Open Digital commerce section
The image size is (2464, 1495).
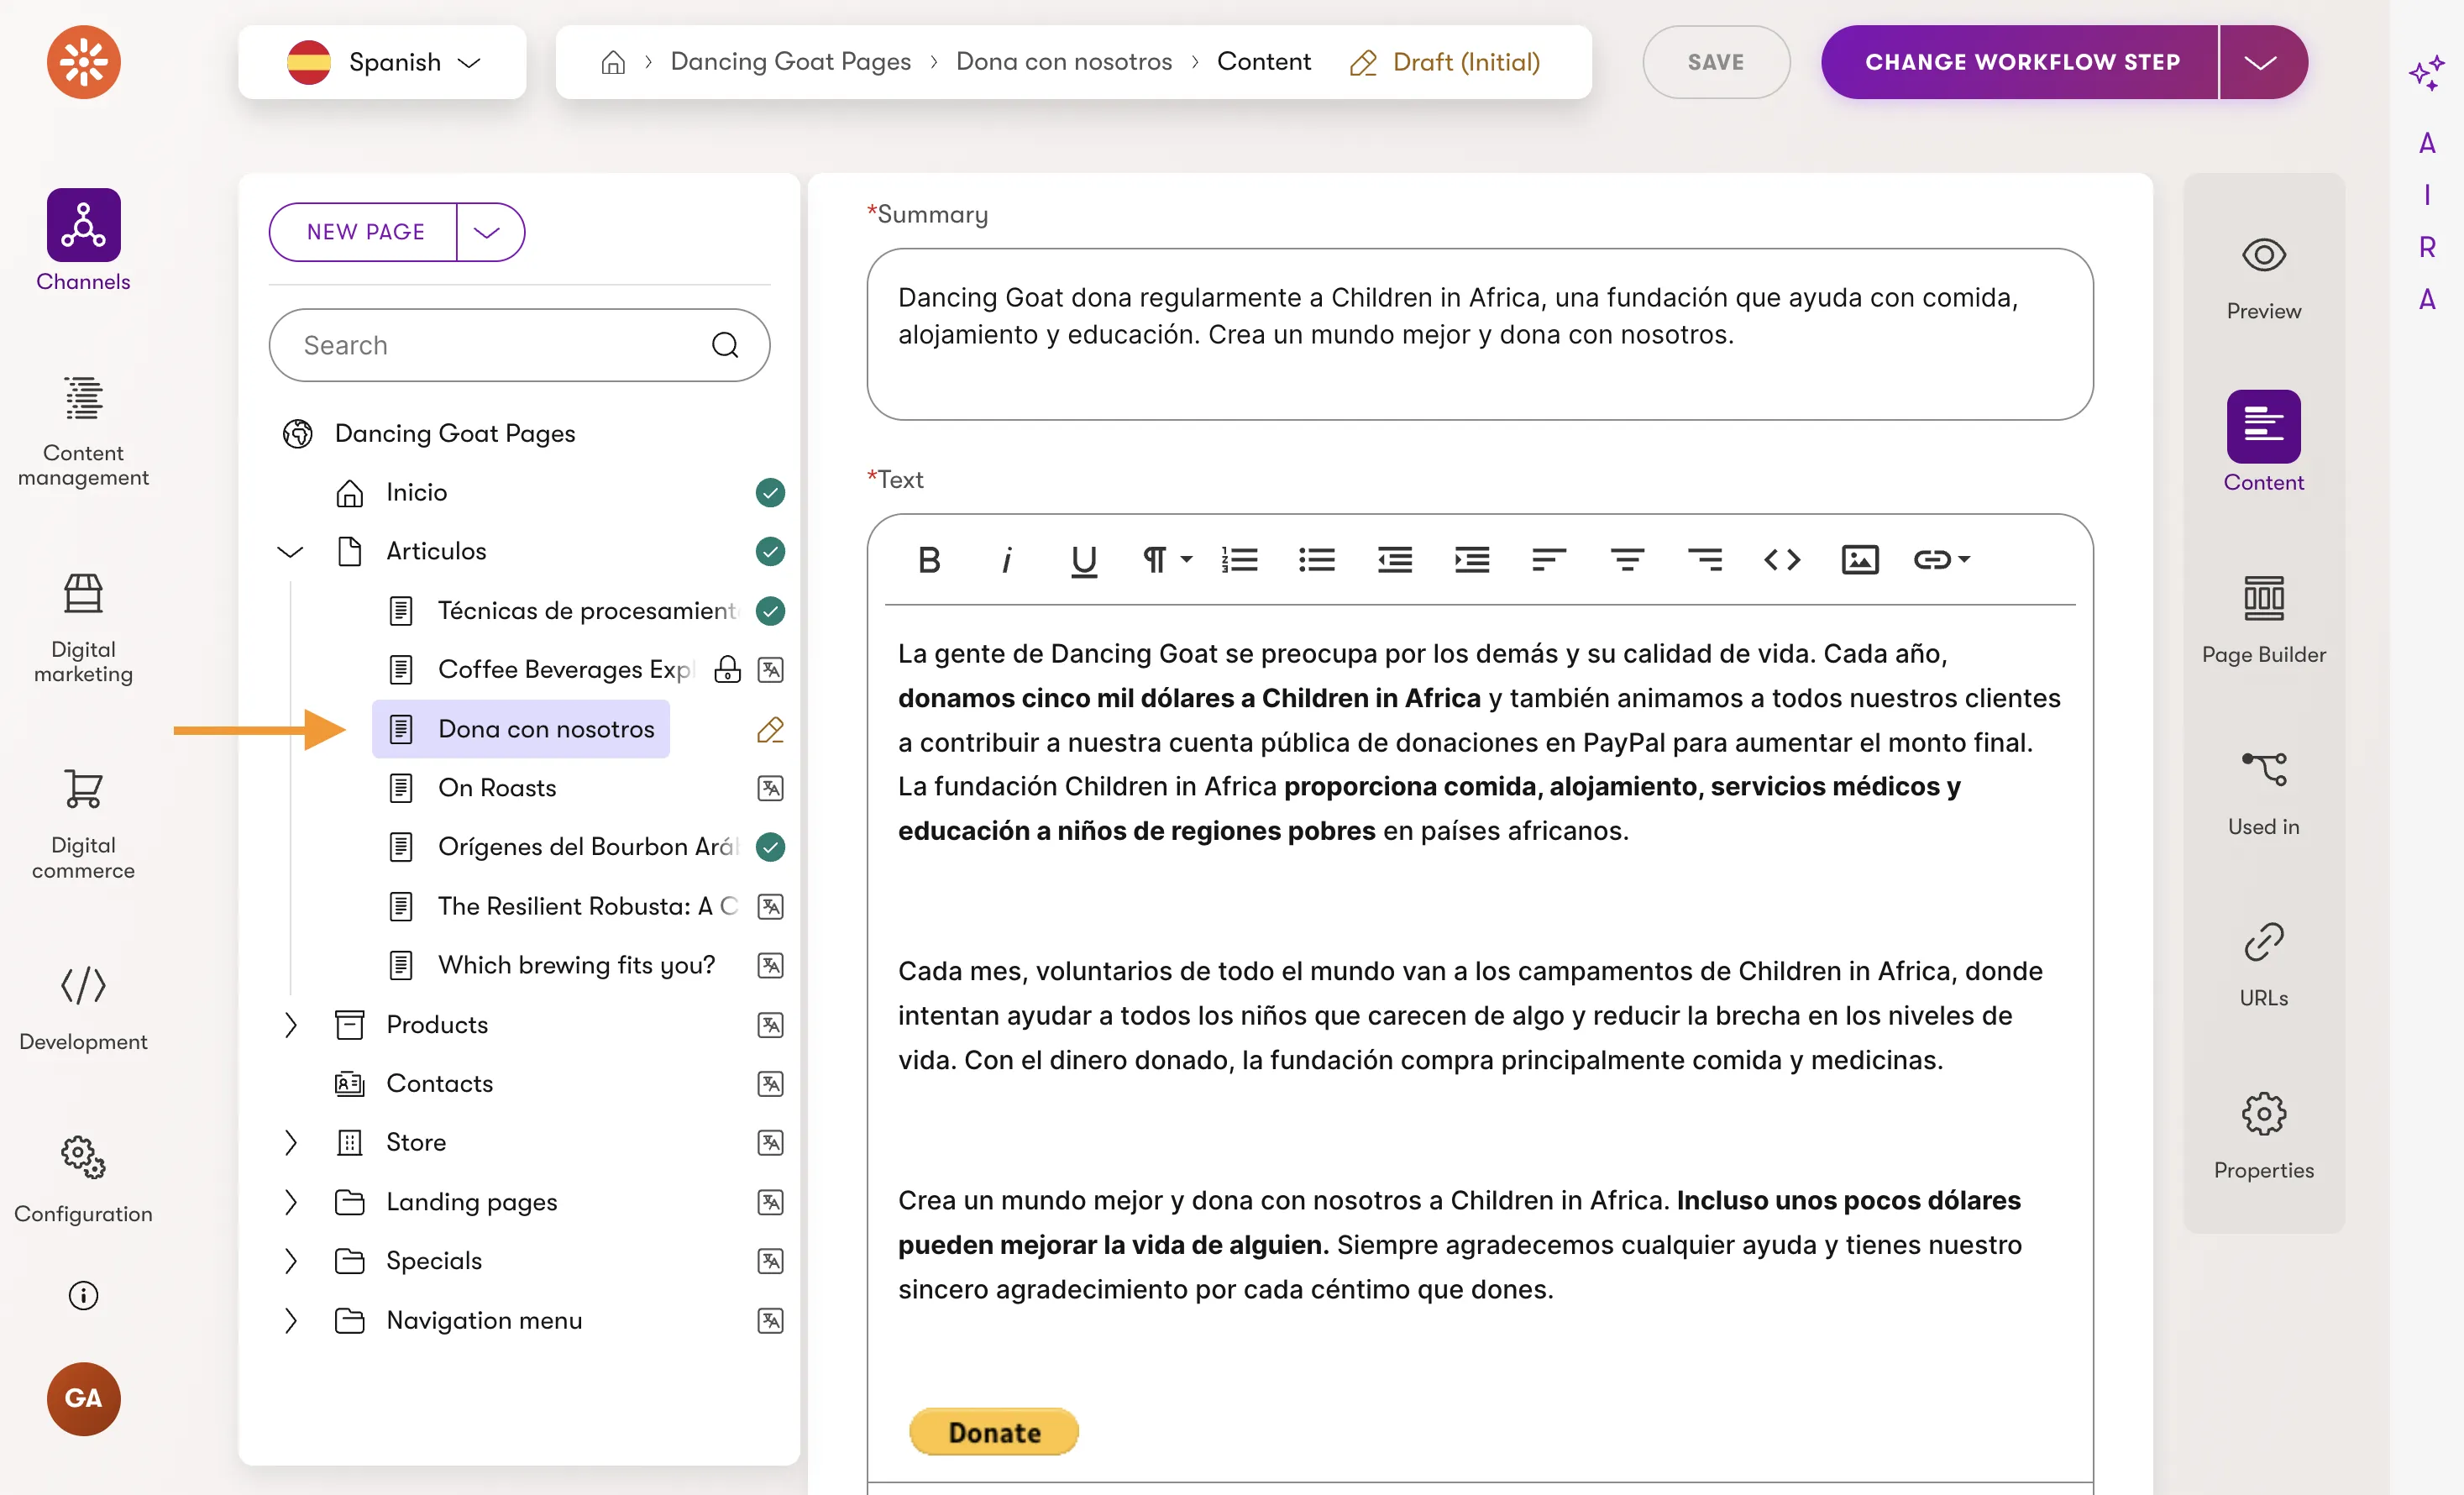[x=83, y=823]
